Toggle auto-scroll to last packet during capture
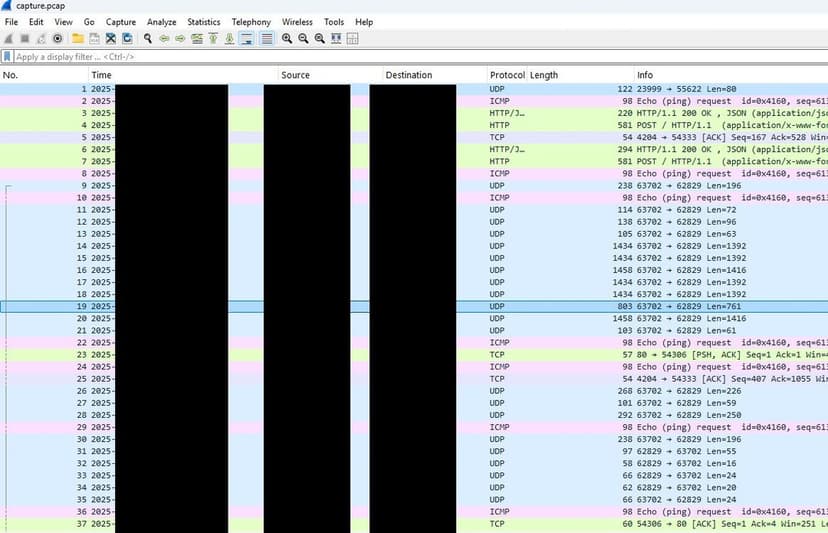The image size is (828, 533). pyautogui.click(x=247, y=39)
